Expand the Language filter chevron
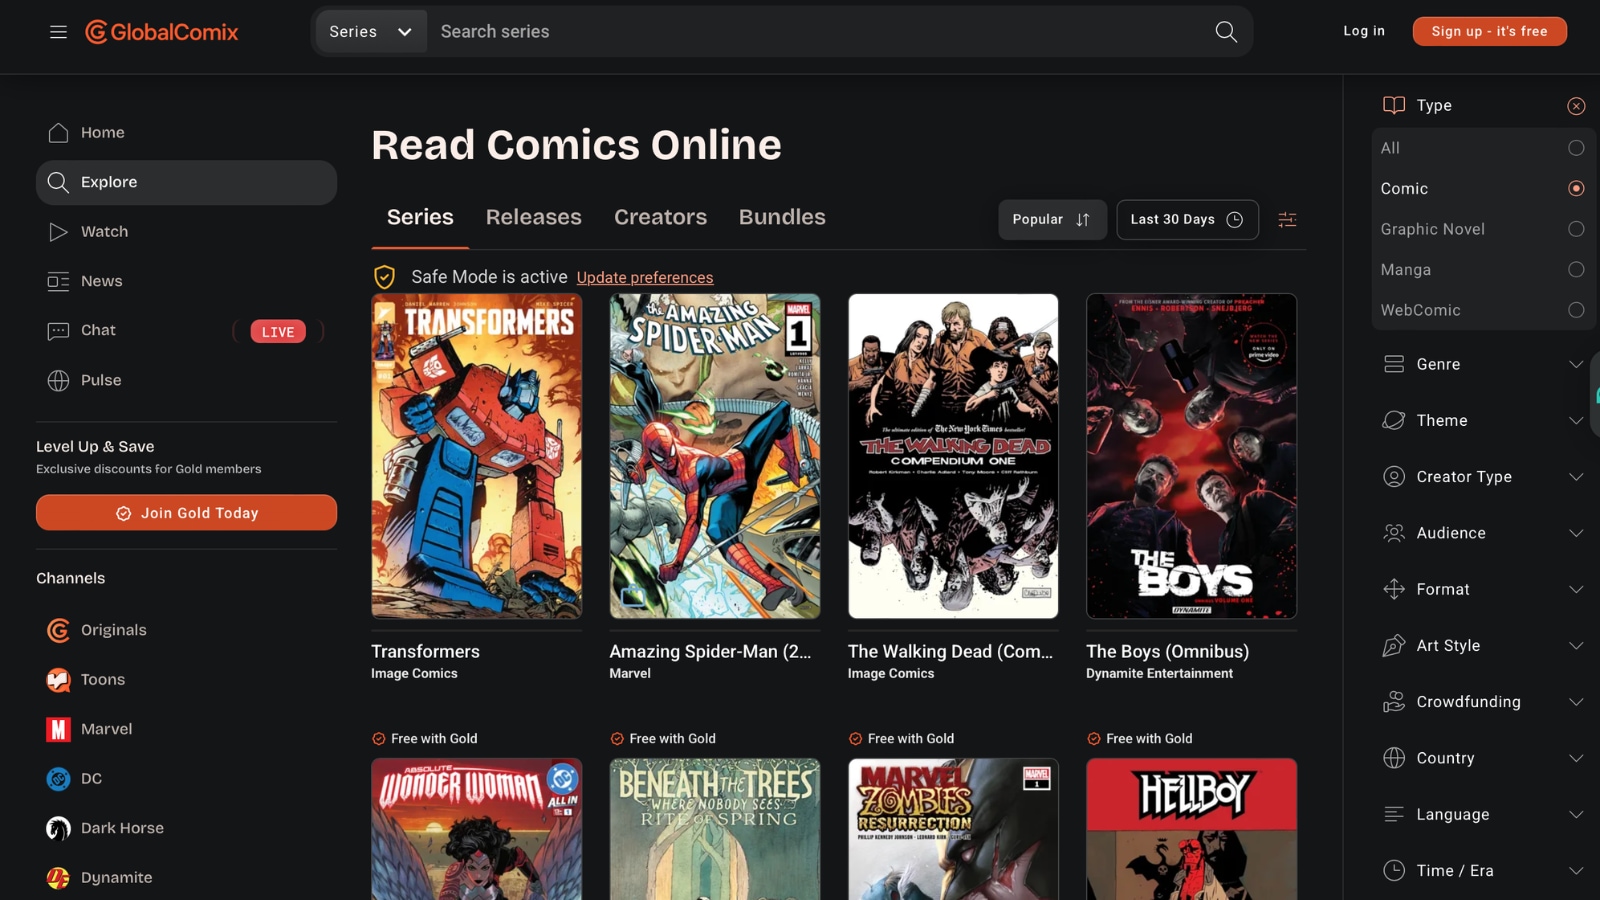The height and width of the screenshot is (900, 1600). [x=1576, y=815]
